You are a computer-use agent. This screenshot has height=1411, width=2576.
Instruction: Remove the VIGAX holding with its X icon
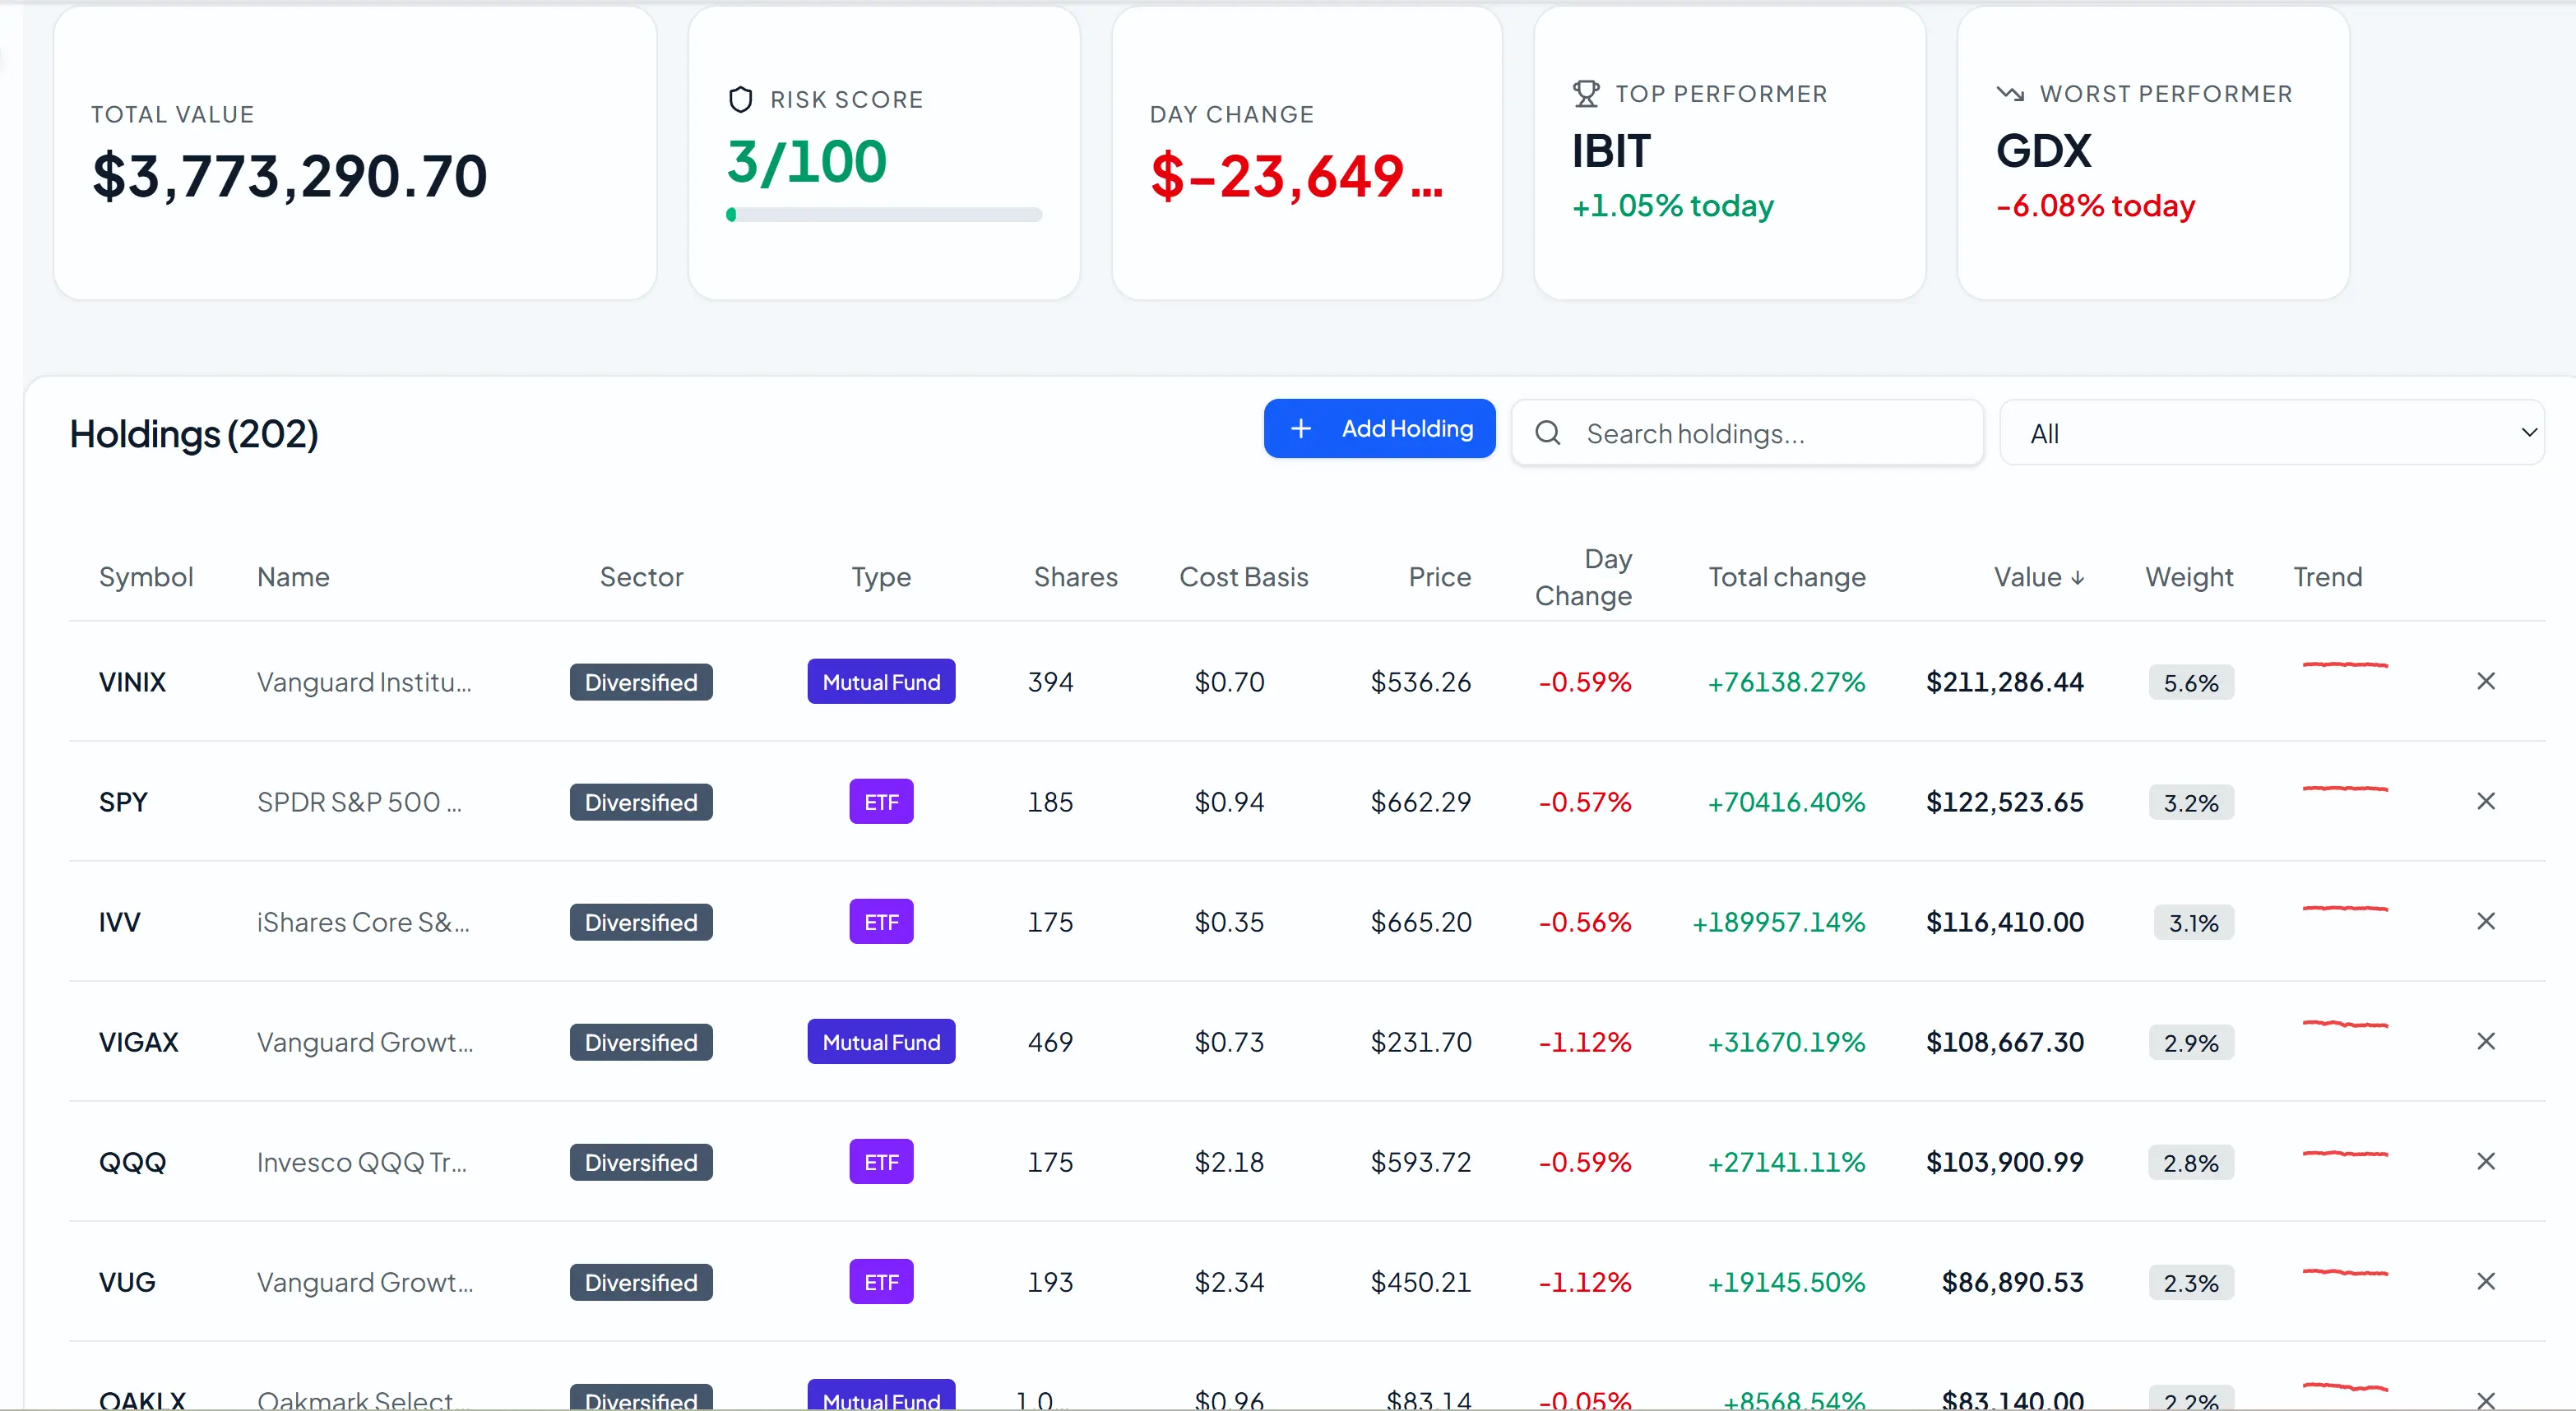tap(2485, 1041)
